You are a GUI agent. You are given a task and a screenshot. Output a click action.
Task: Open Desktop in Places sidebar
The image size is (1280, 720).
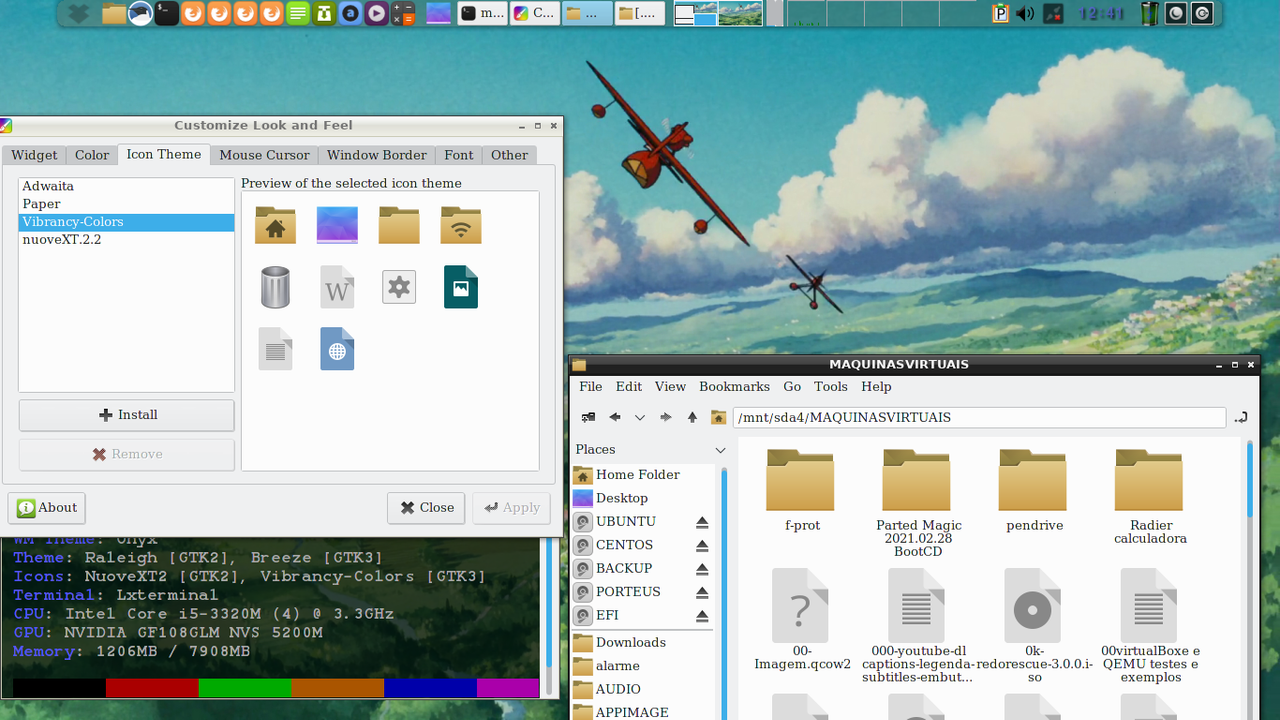643,498
